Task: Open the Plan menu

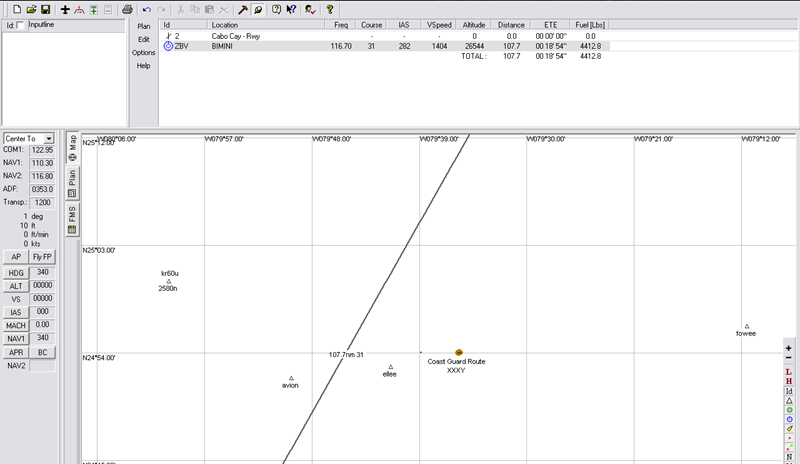Action: (144, 26)
